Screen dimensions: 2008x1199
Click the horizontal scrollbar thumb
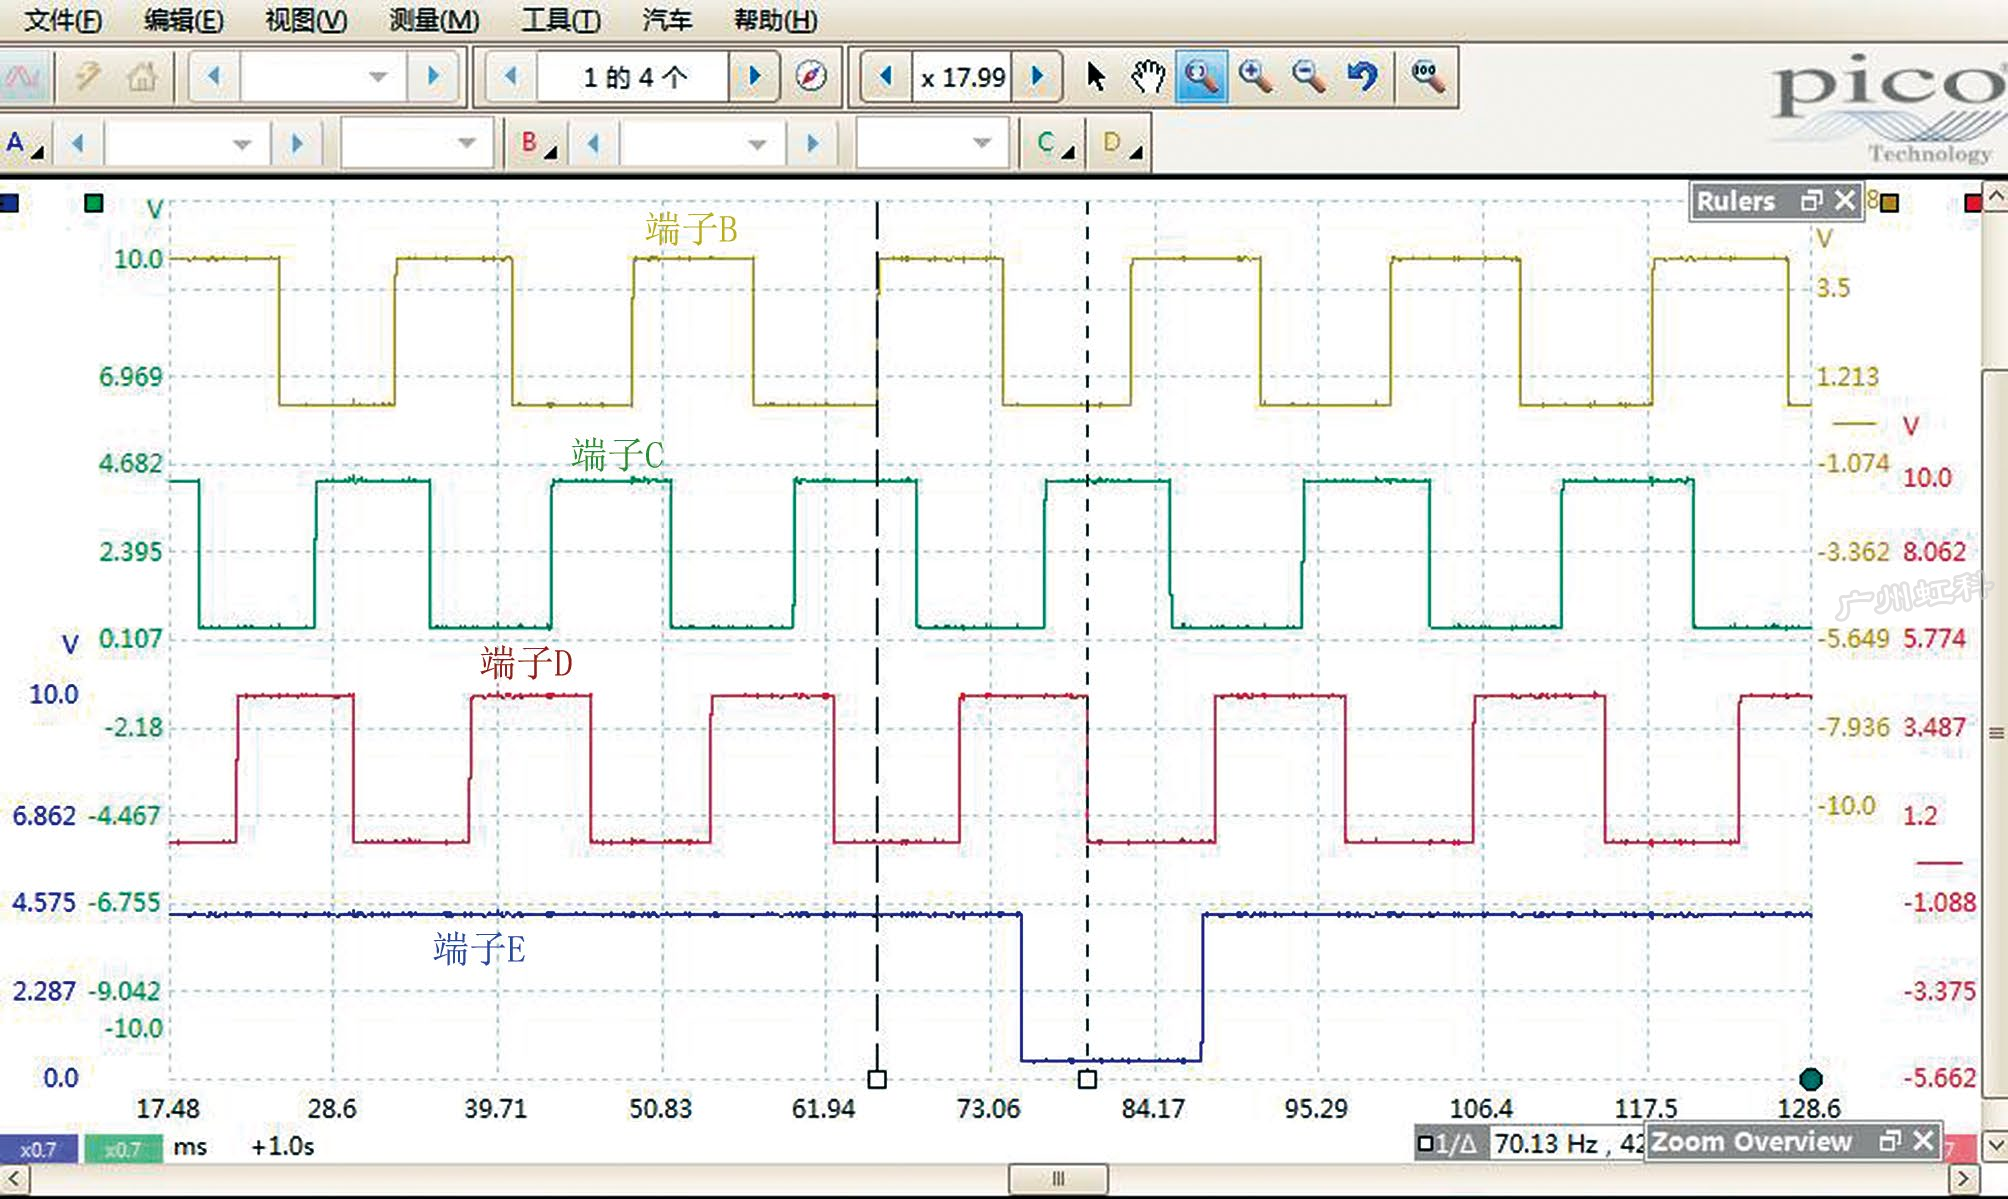1057,1179
